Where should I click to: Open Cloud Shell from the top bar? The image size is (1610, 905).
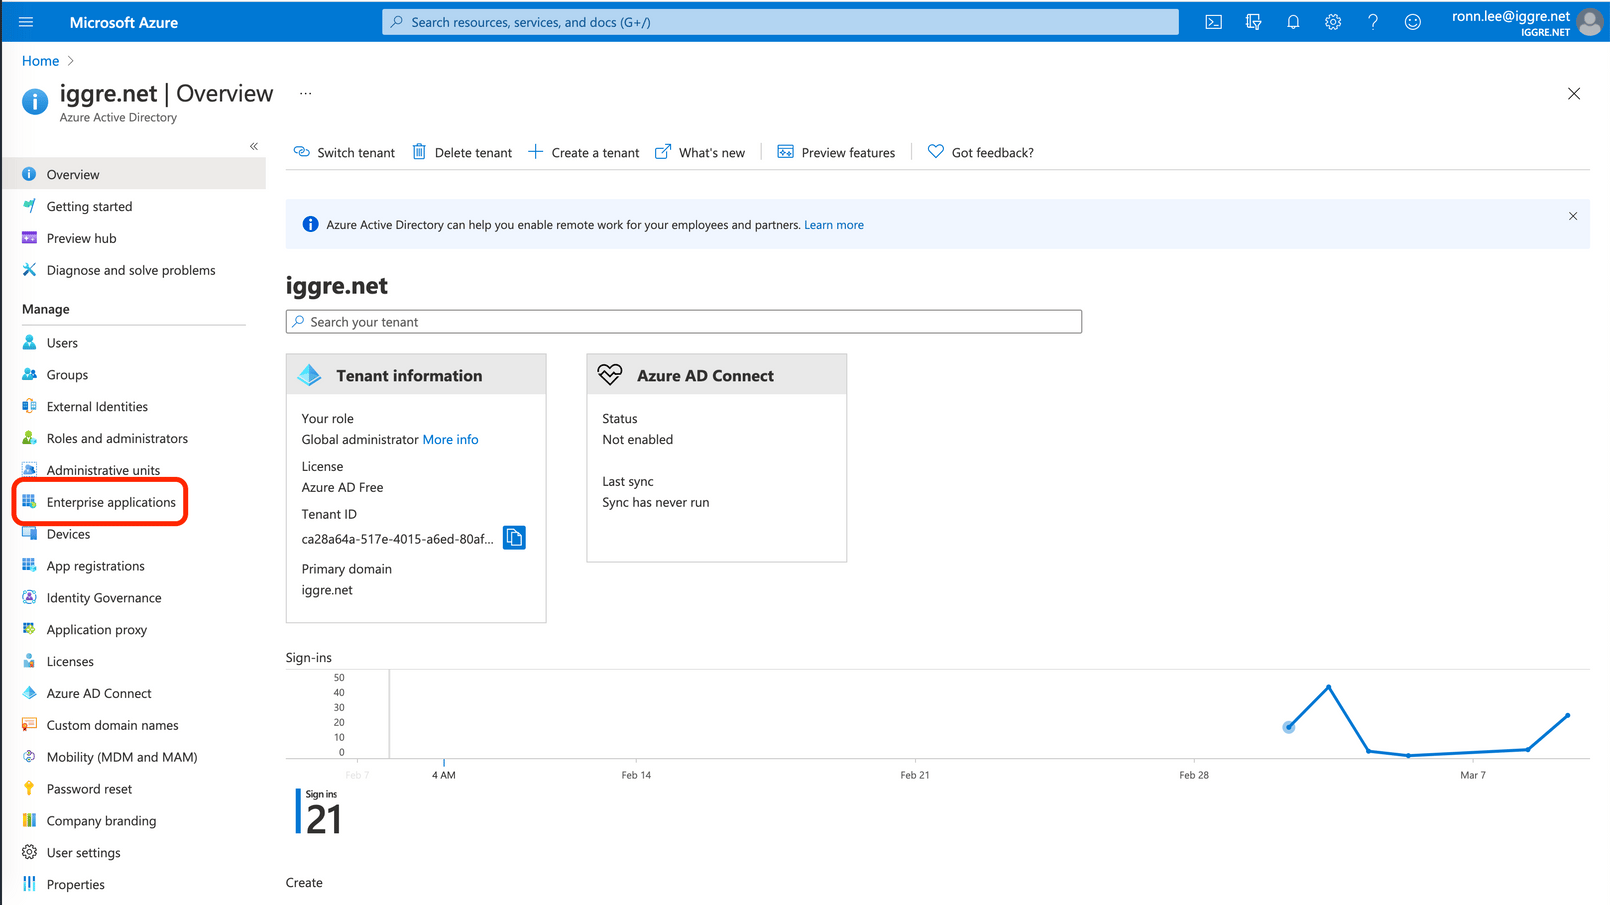click(x=1213, y=22)
